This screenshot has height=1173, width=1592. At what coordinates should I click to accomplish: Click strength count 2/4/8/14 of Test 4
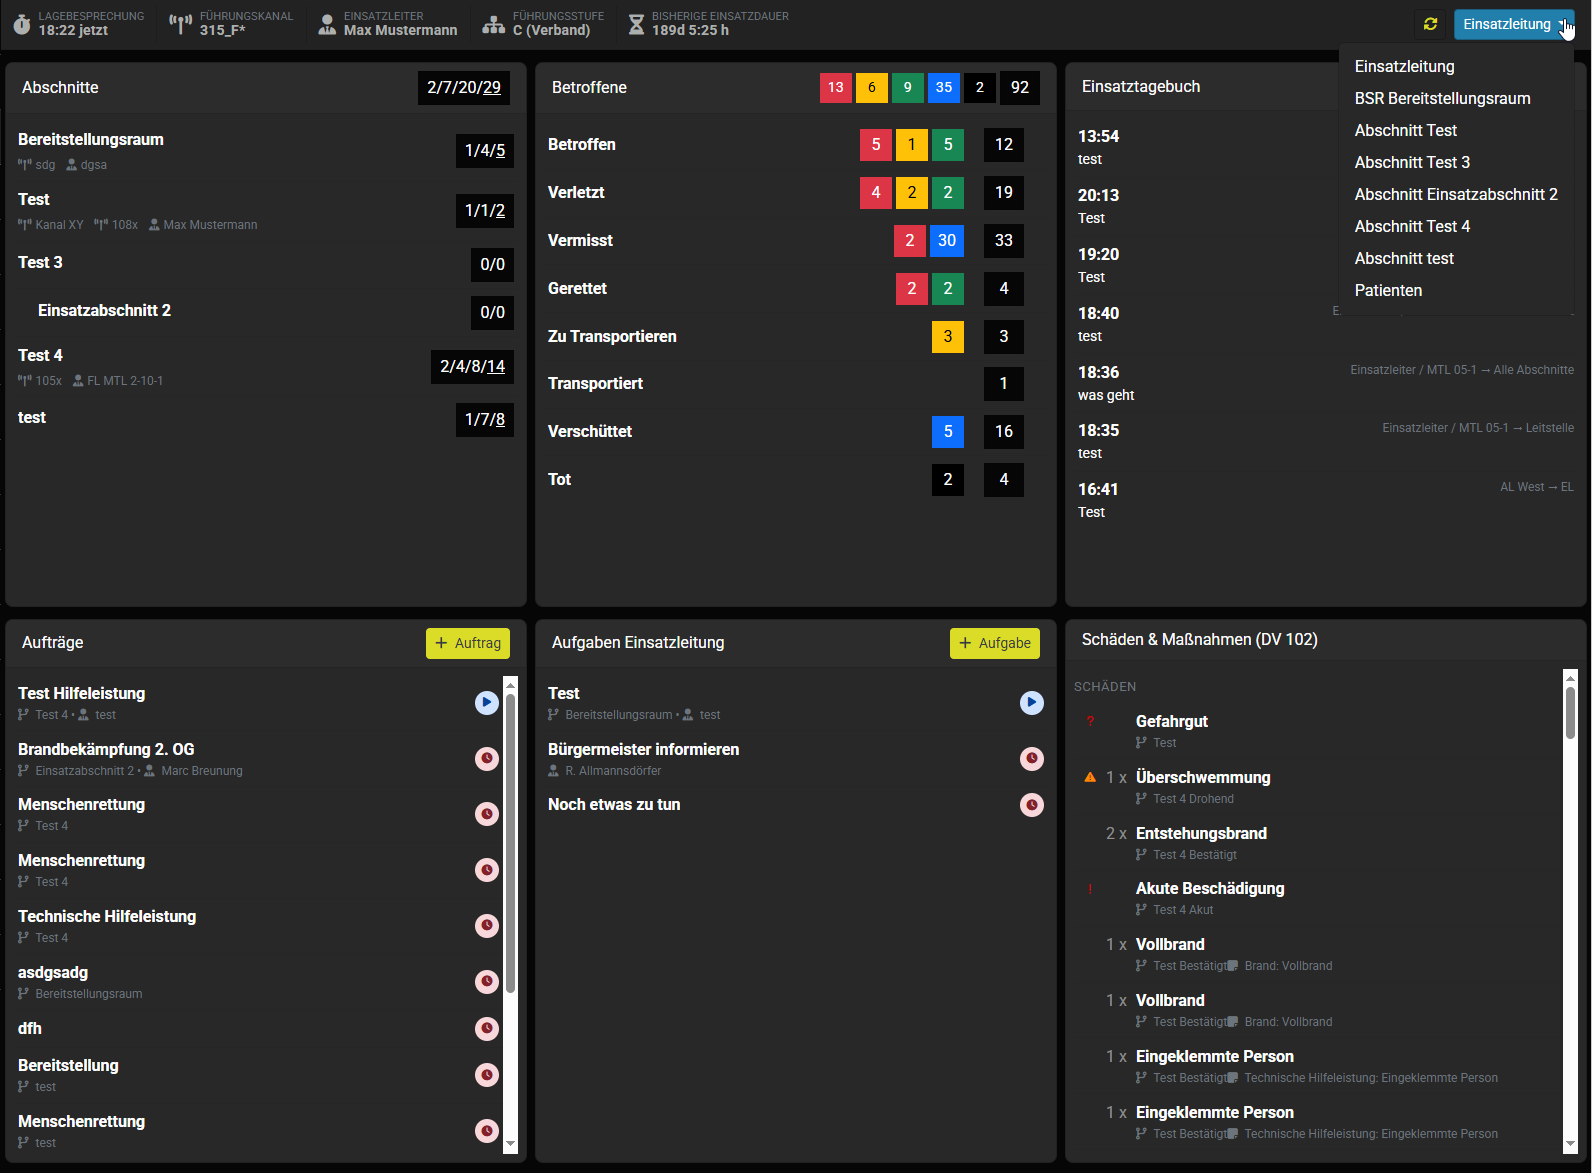coord(472,366)
